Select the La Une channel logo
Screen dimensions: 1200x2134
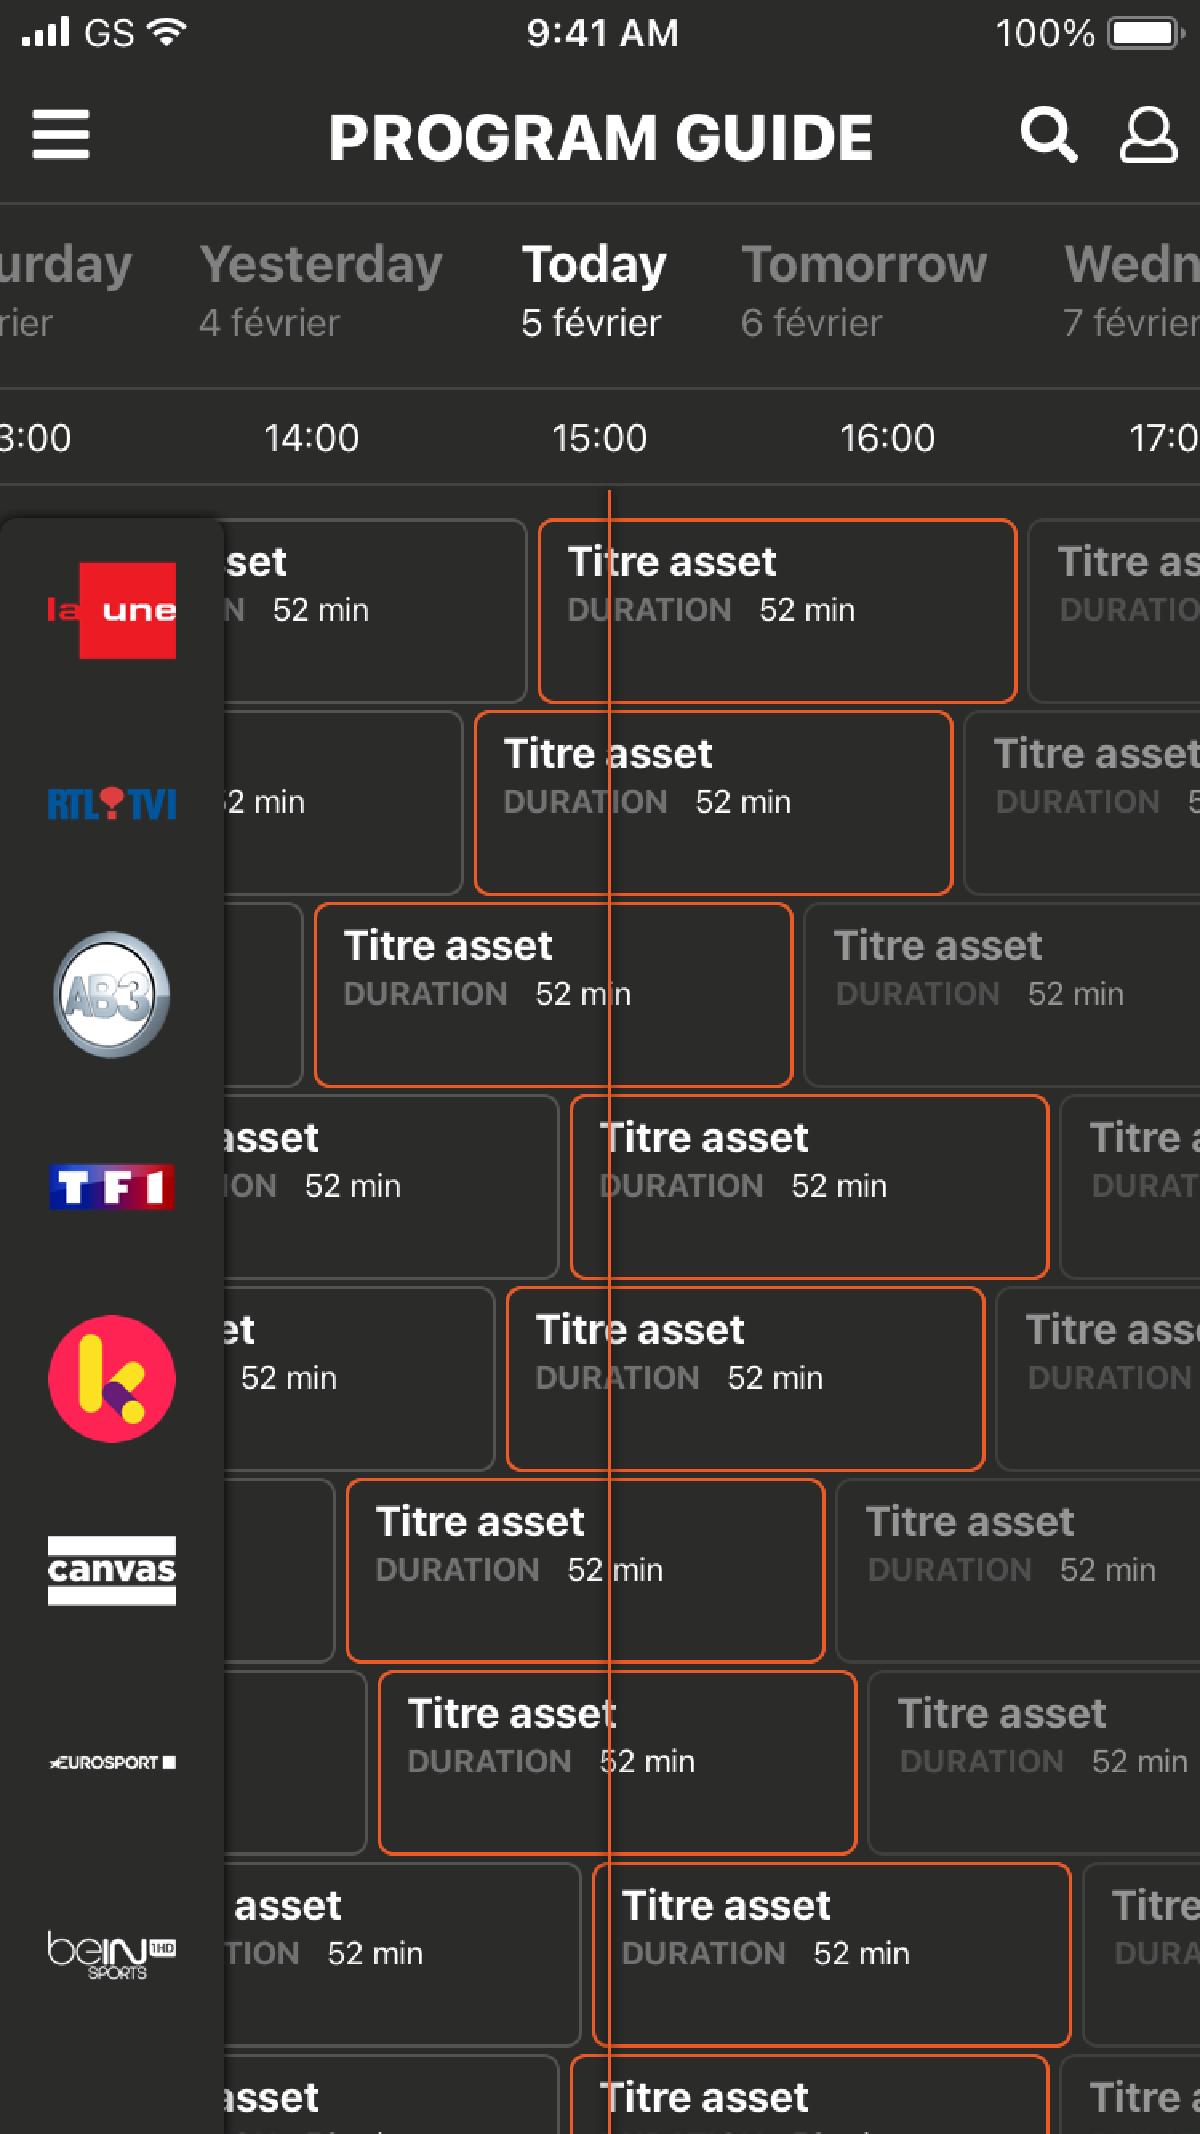[x=112, y=610]
